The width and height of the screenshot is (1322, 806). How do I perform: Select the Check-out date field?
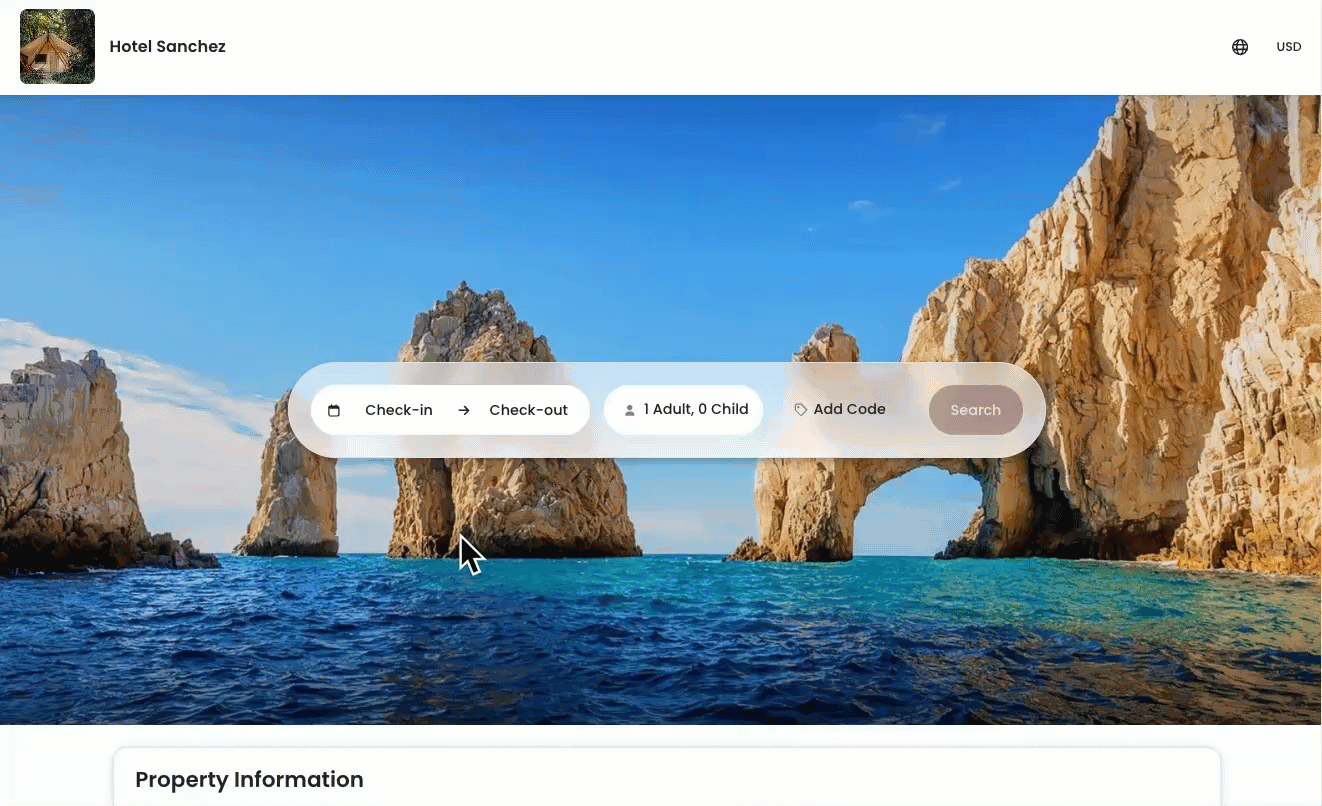click(528, 410)
